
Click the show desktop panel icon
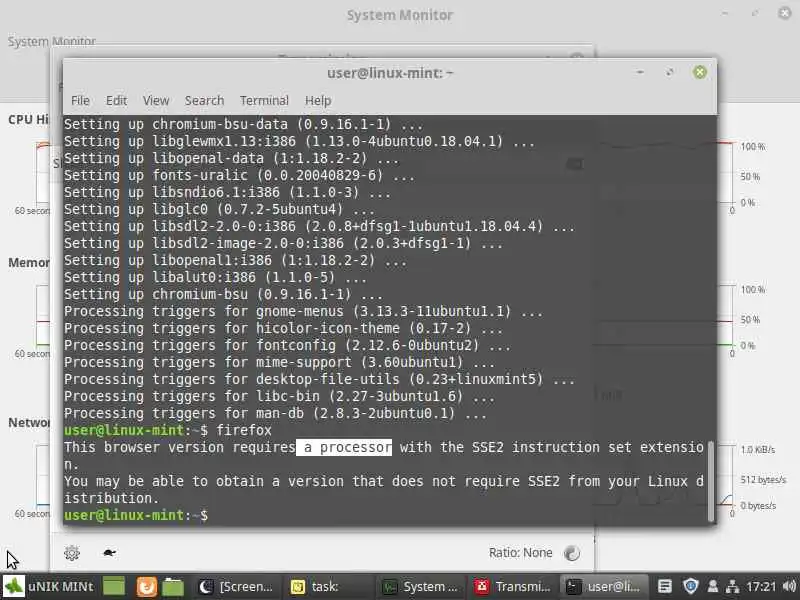[x=114, y=586]
